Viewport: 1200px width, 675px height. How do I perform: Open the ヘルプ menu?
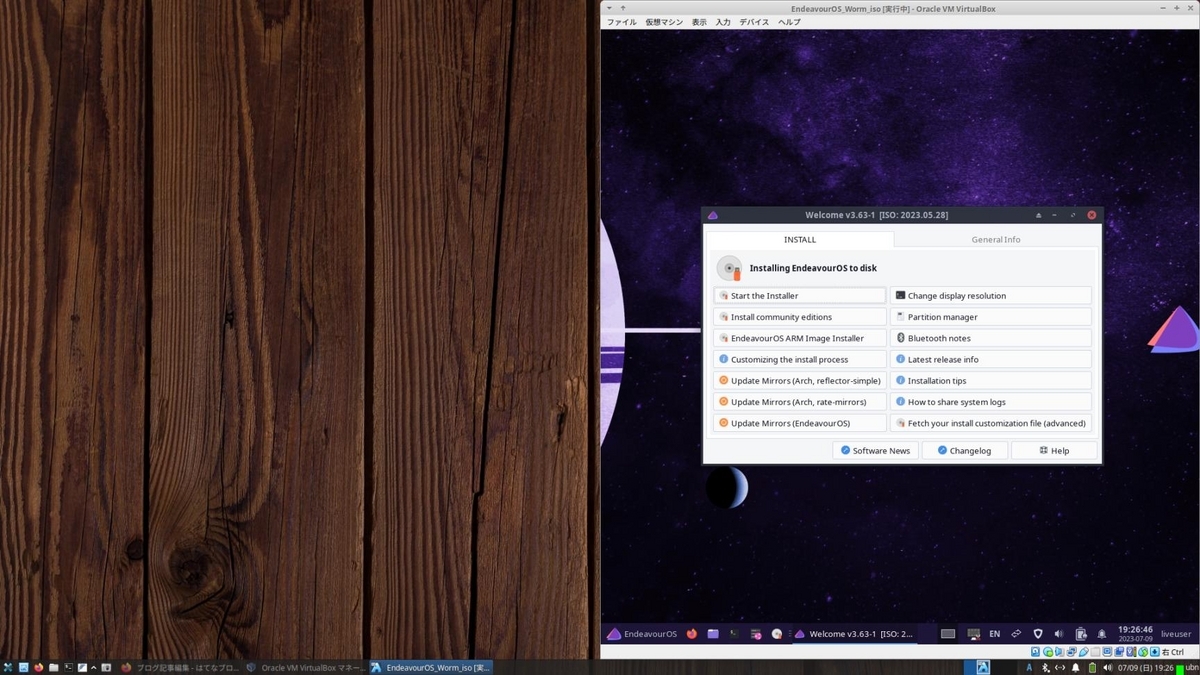[x=789, y=22]
